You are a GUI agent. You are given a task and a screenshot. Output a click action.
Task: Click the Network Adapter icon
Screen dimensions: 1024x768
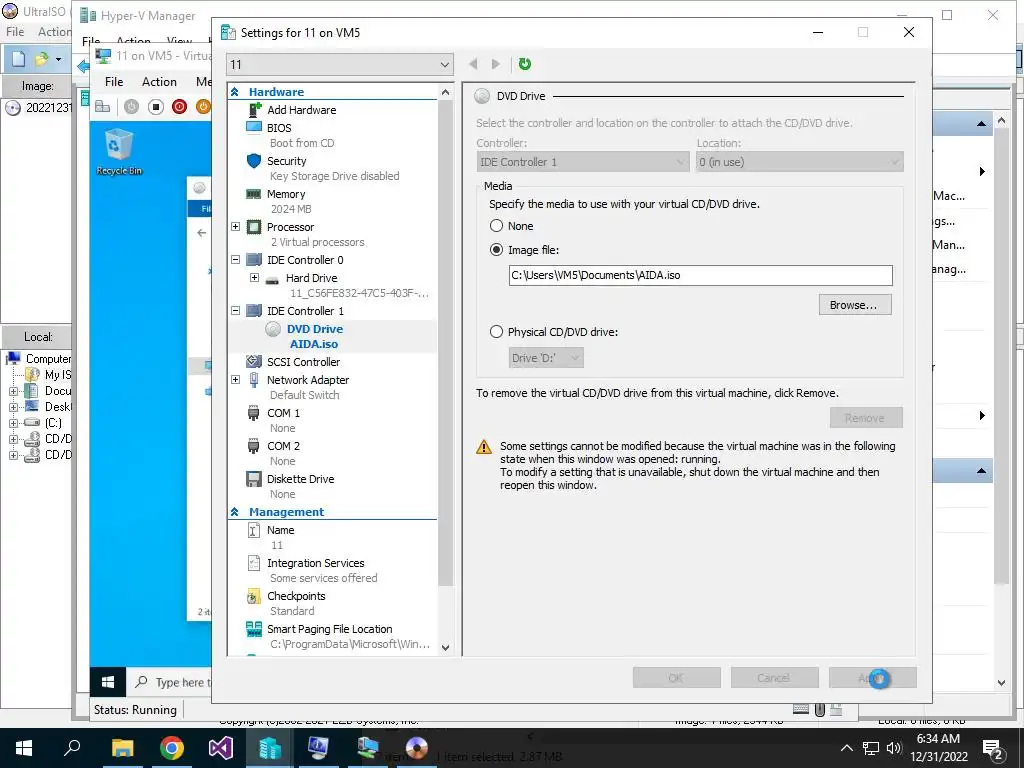click(x=254, y=380)
